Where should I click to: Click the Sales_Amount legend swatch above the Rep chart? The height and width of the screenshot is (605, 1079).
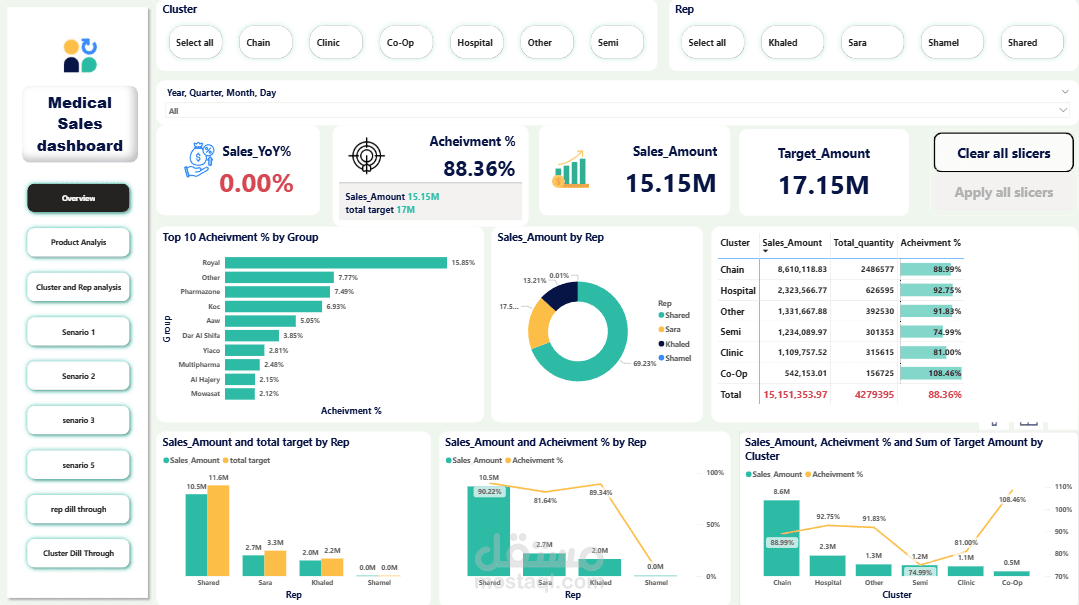[x=167, y=458]
